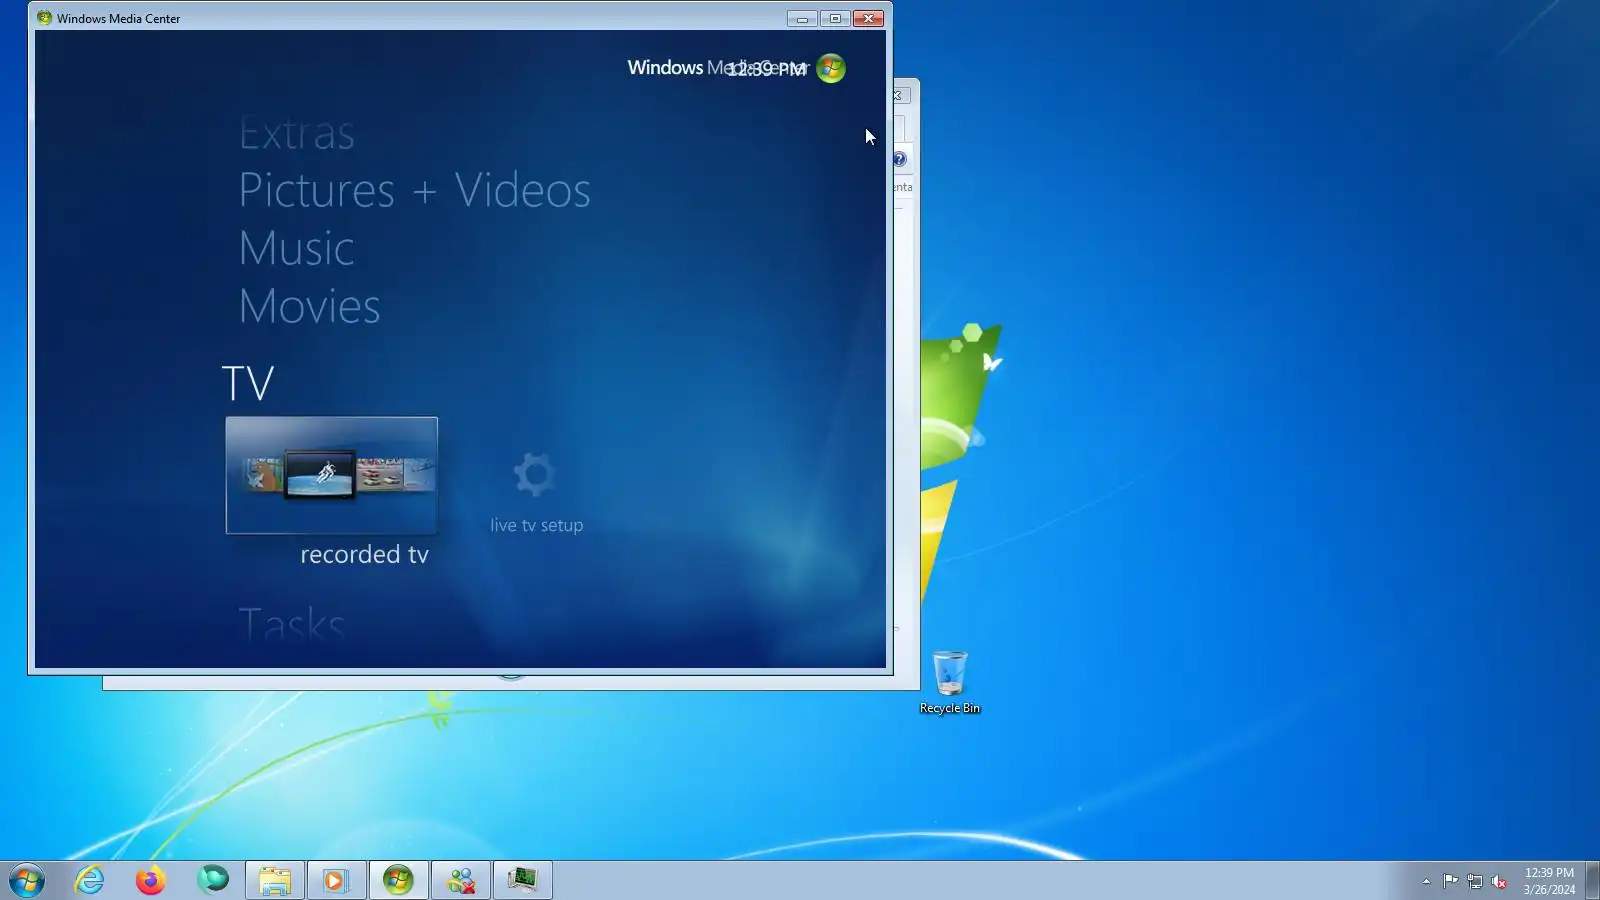Open Action Center flag icon
Screen dimensions: 1600x900
(1450, 881)
